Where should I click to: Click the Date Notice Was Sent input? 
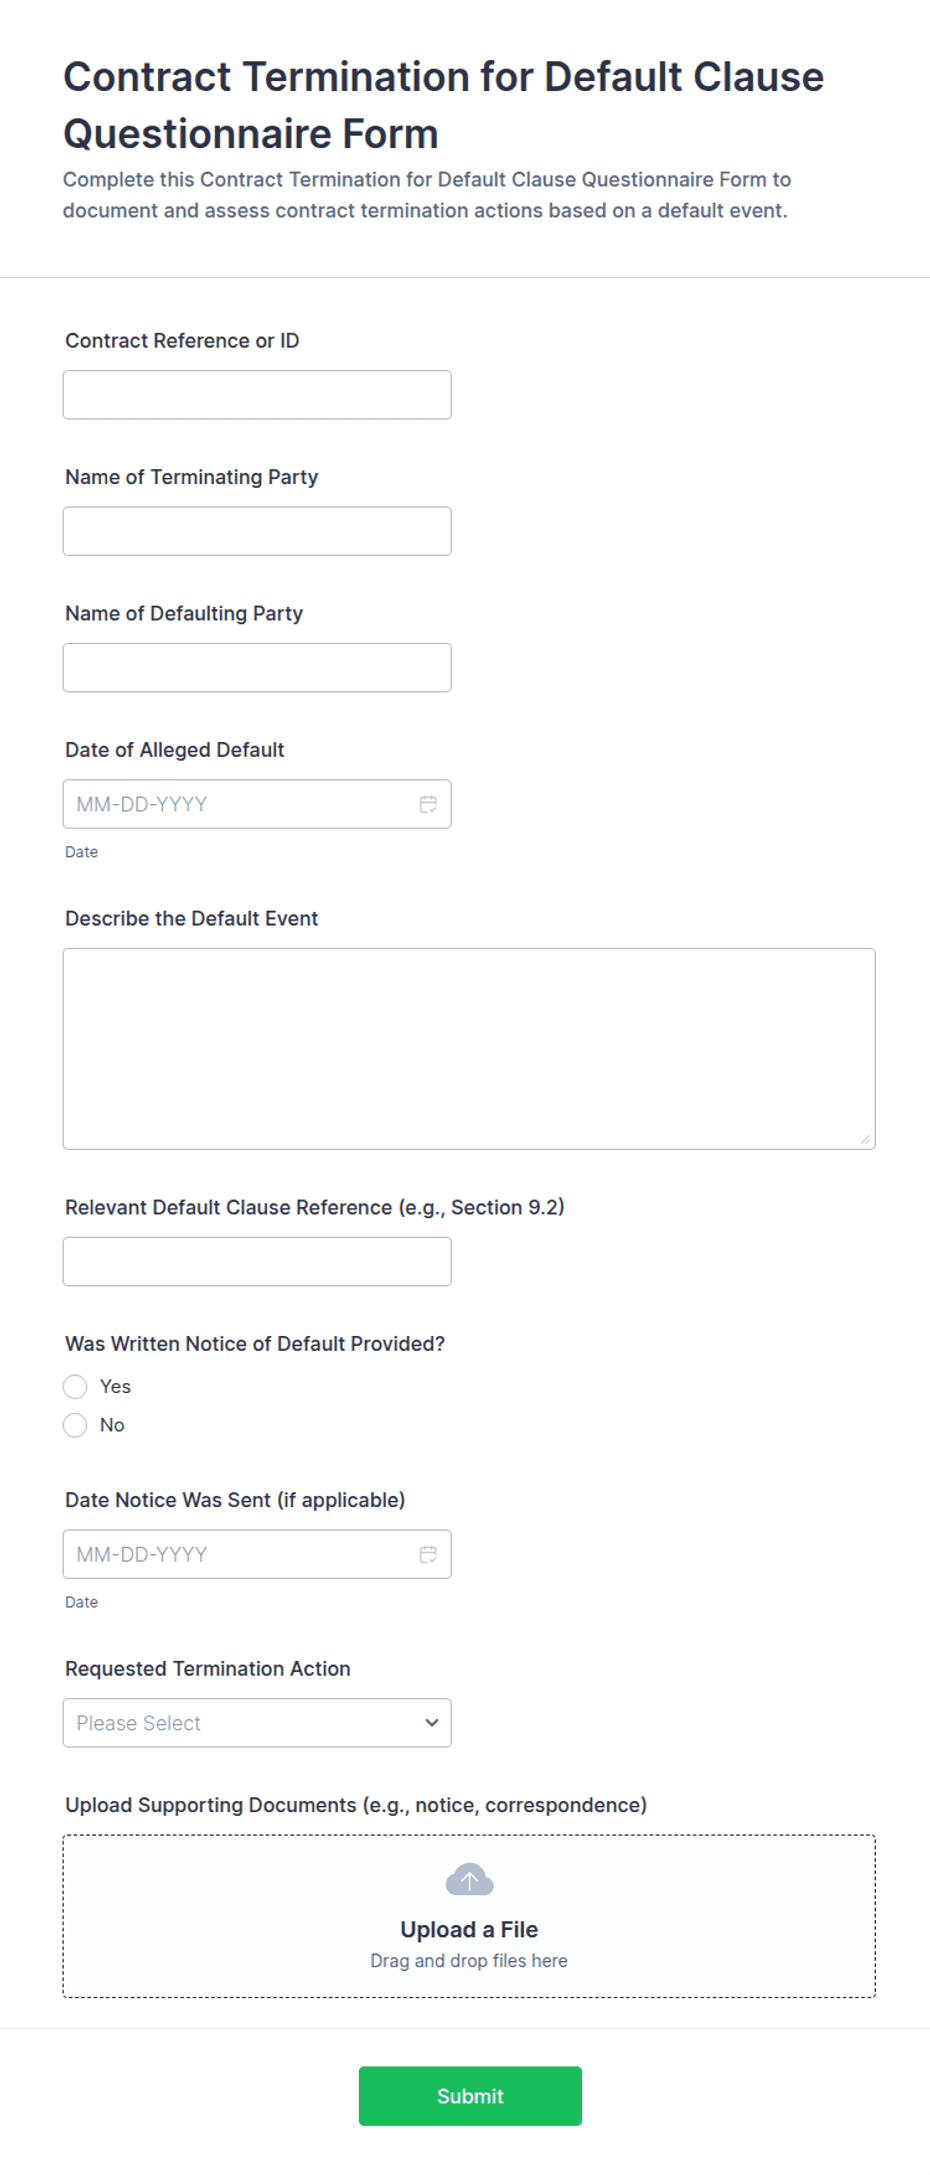(257, 1554)
